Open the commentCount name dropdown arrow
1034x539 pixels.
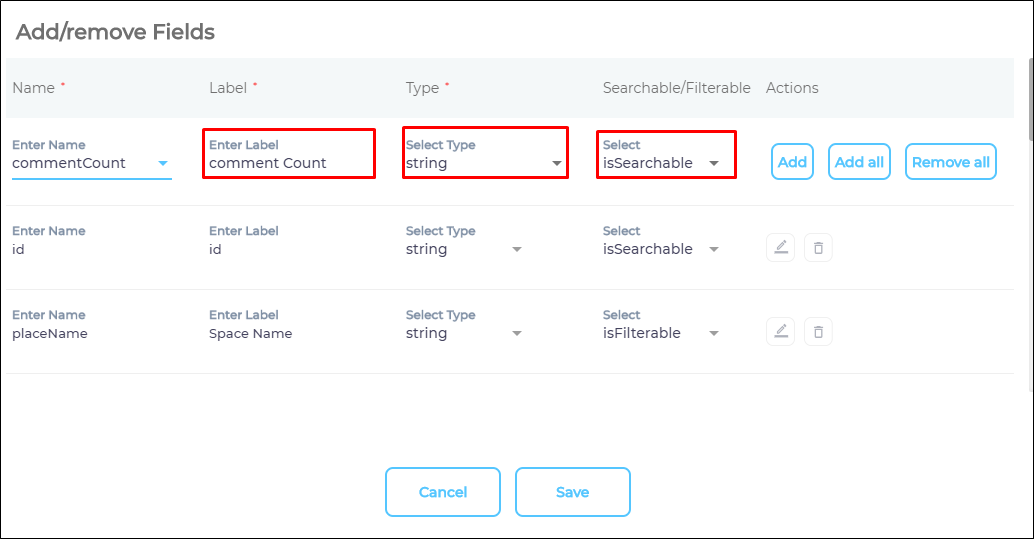[163, 163]
